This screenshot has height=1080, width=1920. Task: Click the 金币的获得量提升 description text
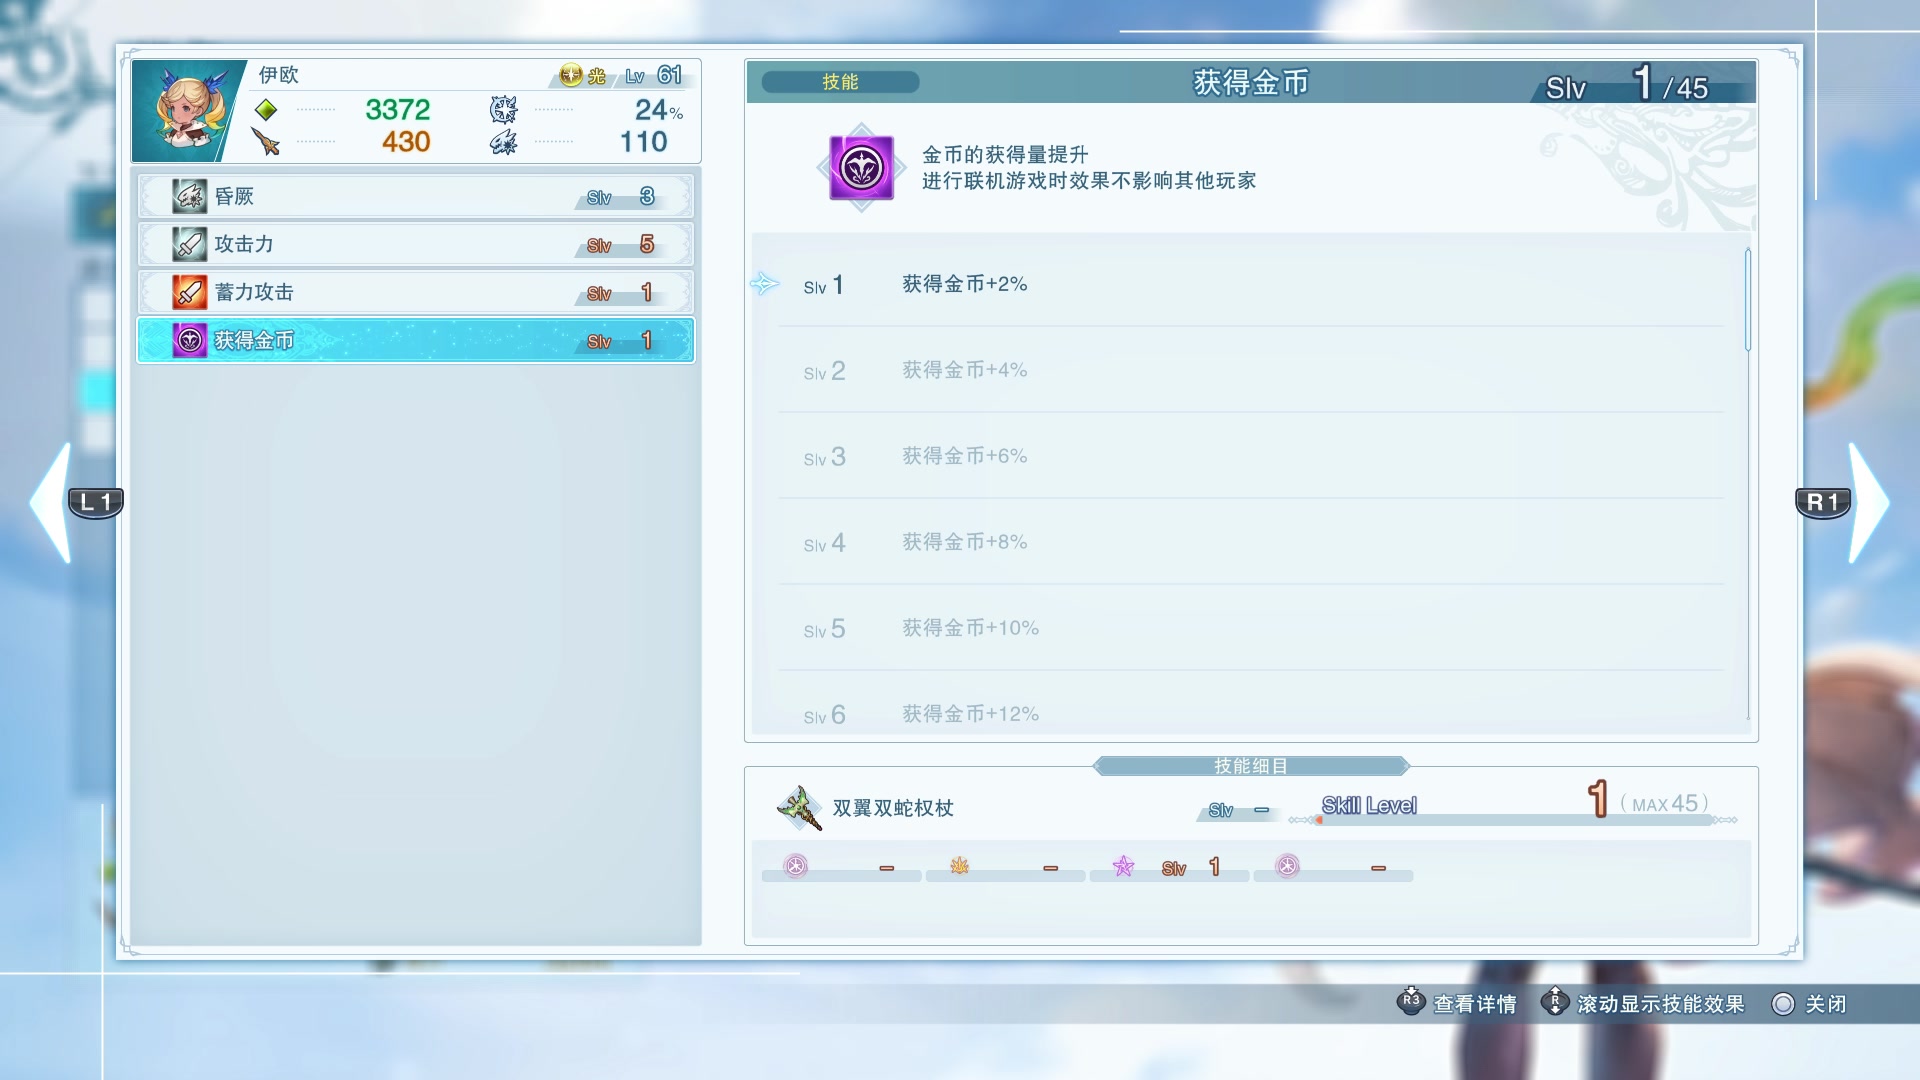pyautogui.click(x=1005, y=155)
